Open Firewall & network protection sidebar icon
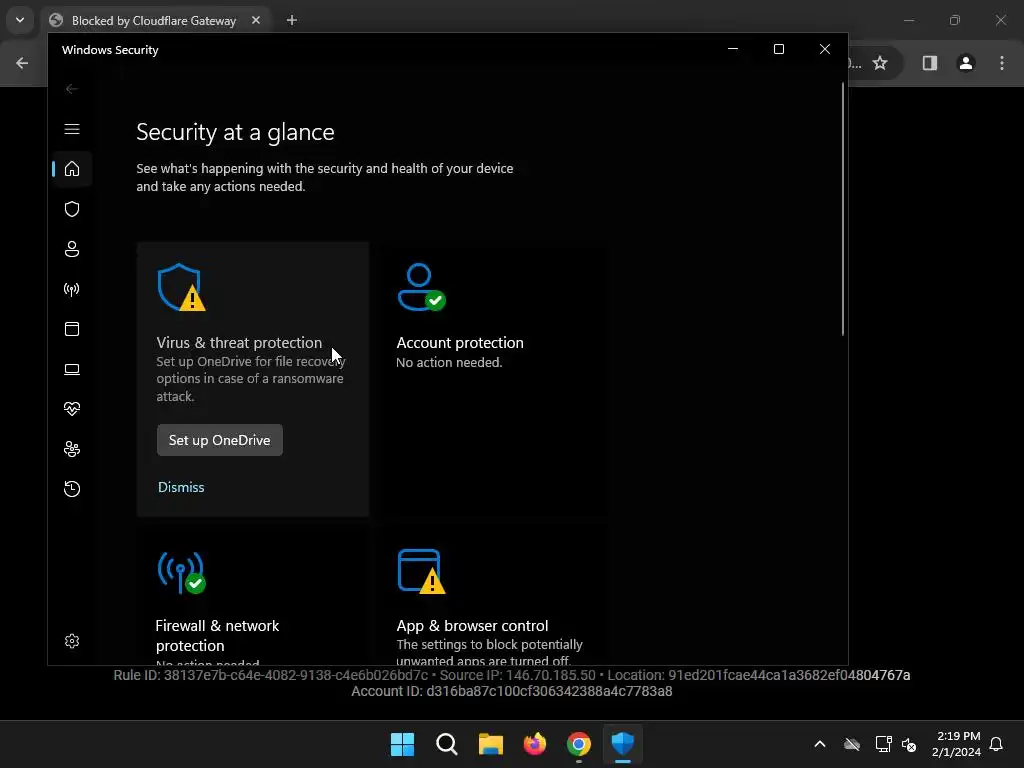 72,289
